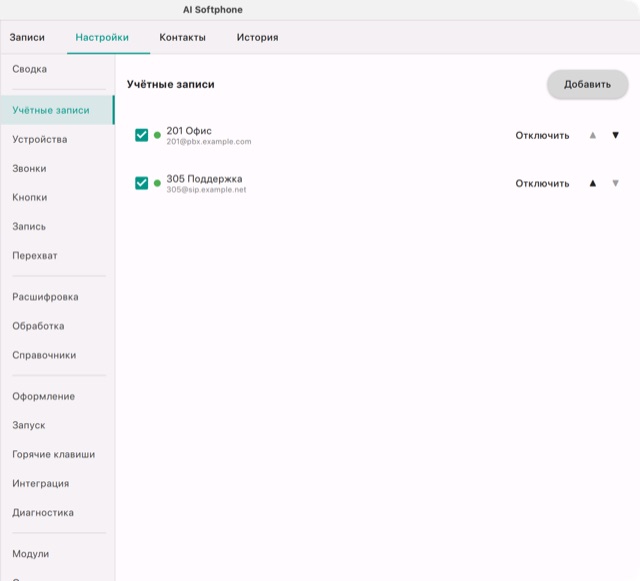Open Диагностика section
This screenshot has height=581, width=640.
(x=57, y=512)
